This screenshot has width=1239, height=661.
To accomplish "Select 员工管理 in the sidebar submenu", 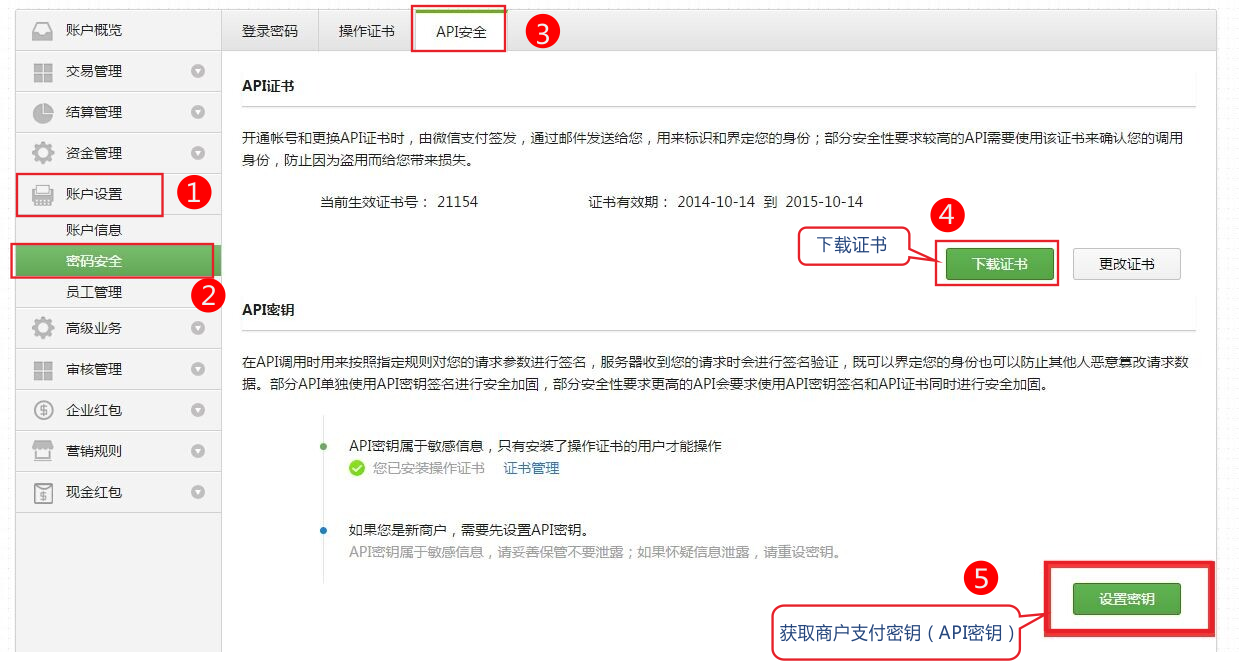I will click(x=94, y=292).
